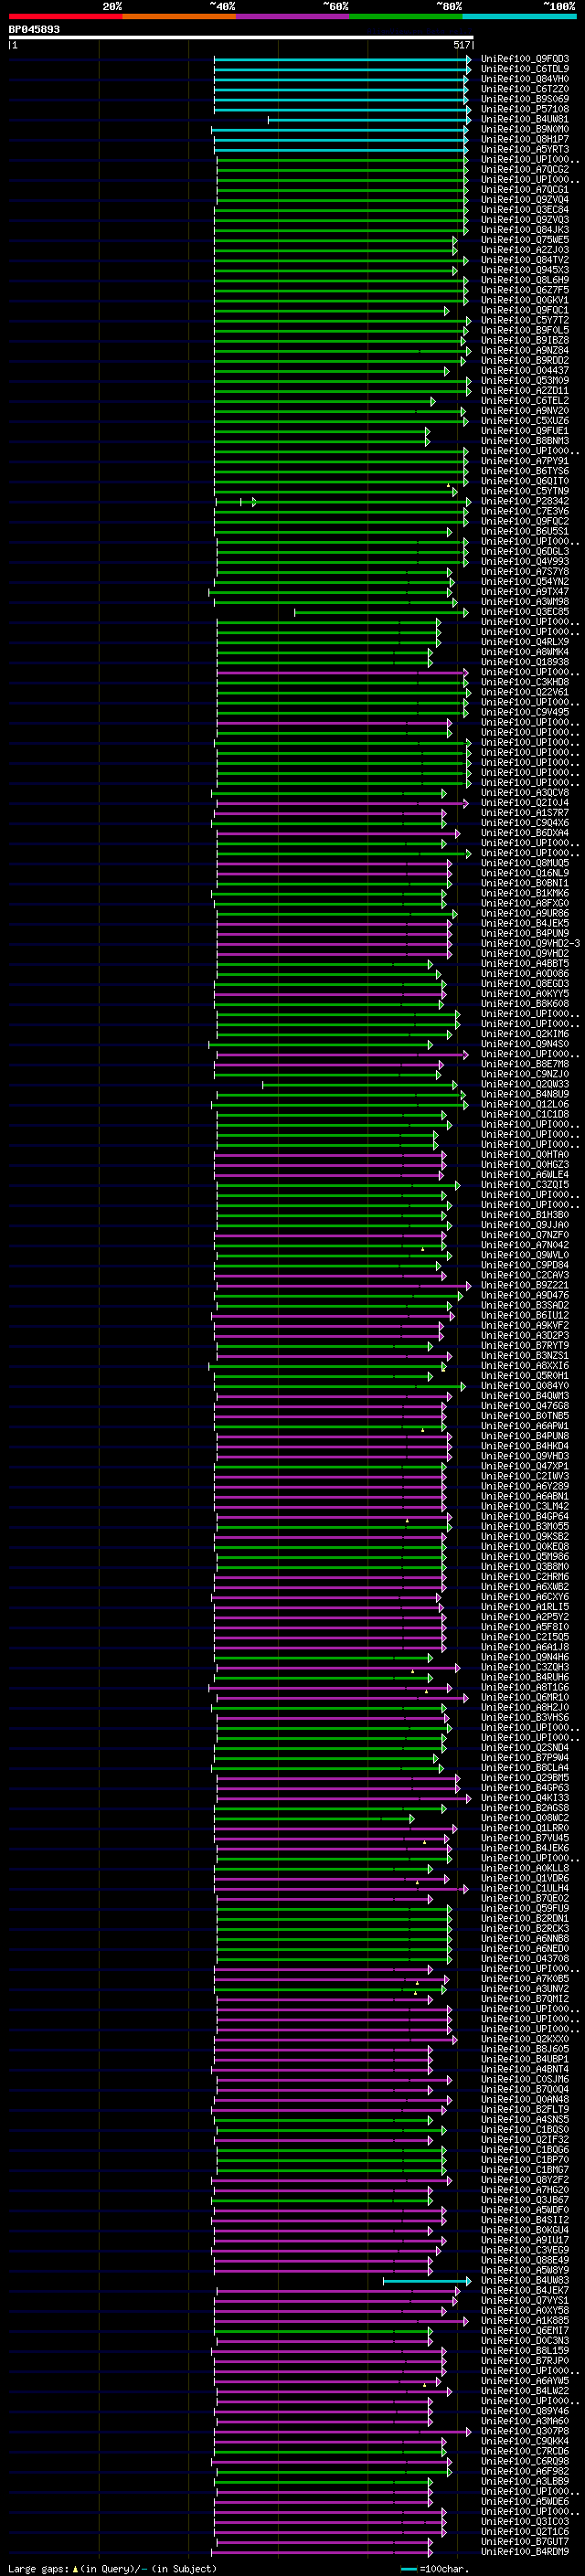Select the UniRef100_Q53M09 label
Image resolution: width=585 pixels, height=2576 pixels.
525,380
